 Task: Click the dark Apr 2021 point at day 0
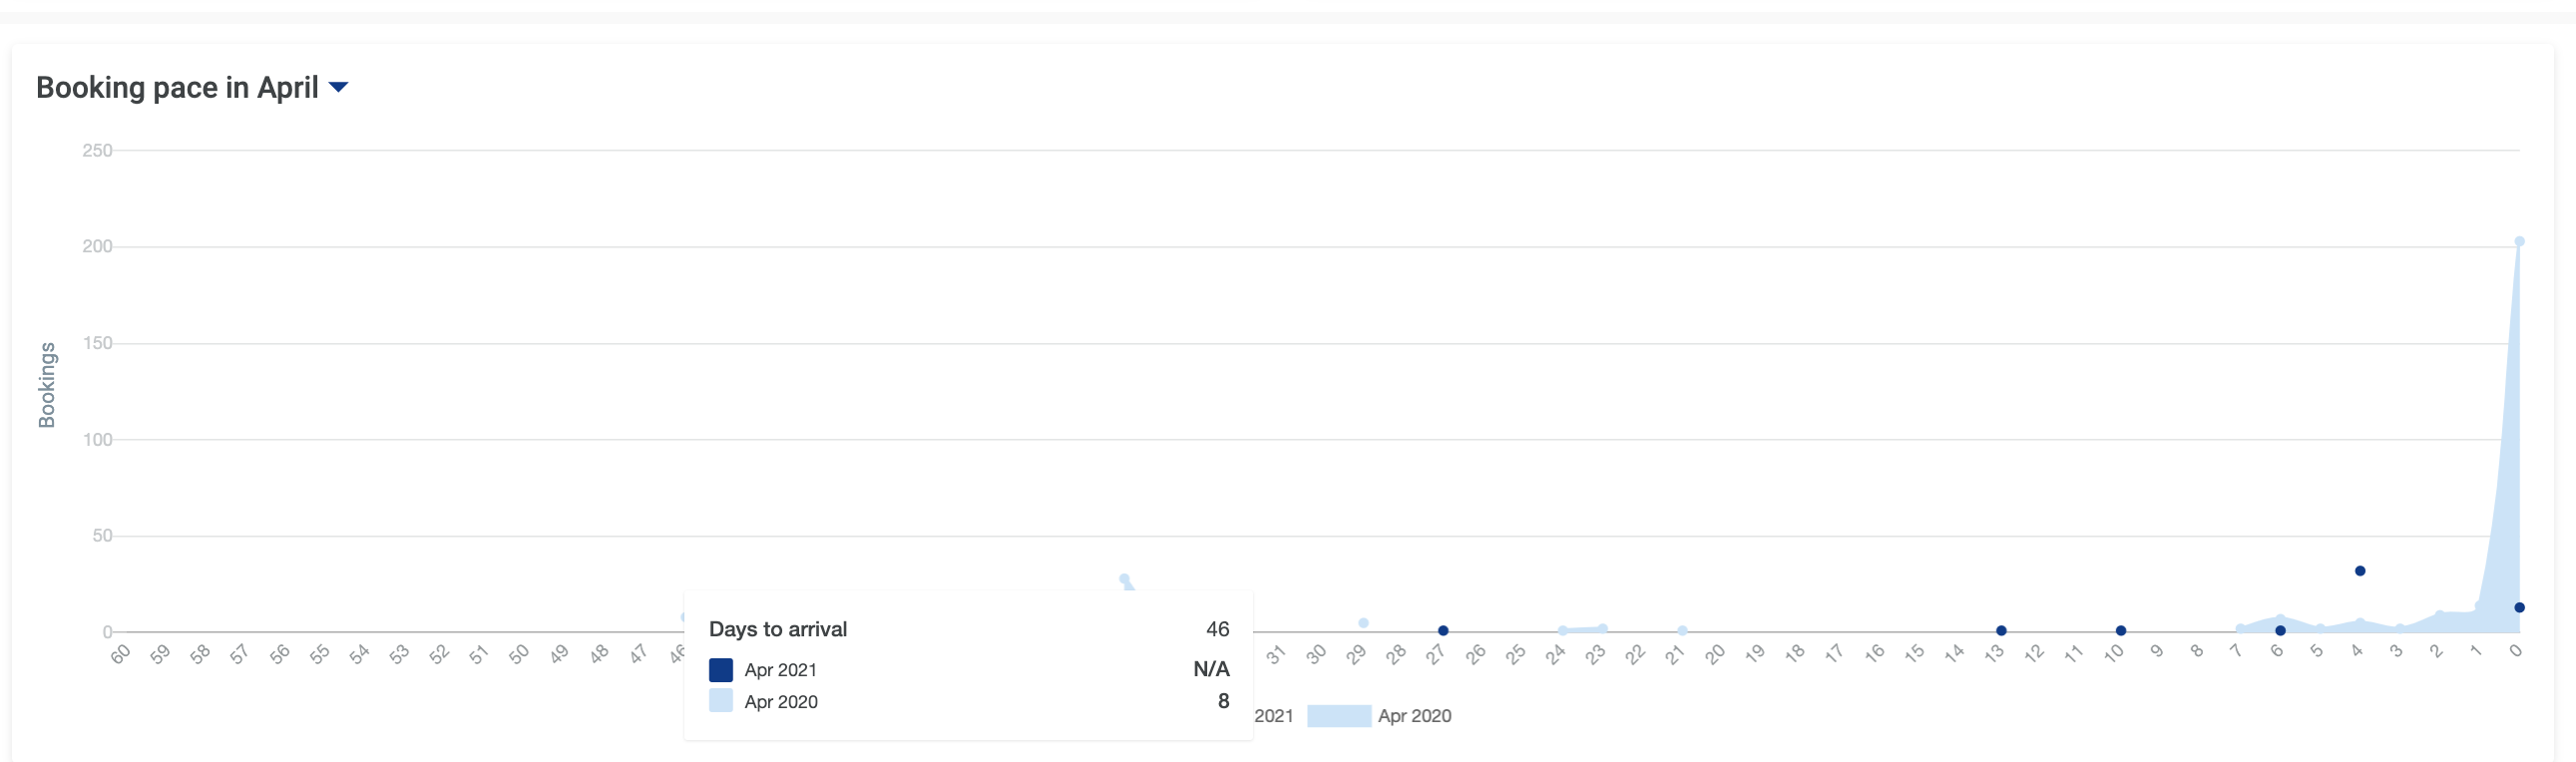pos(2519,608)
